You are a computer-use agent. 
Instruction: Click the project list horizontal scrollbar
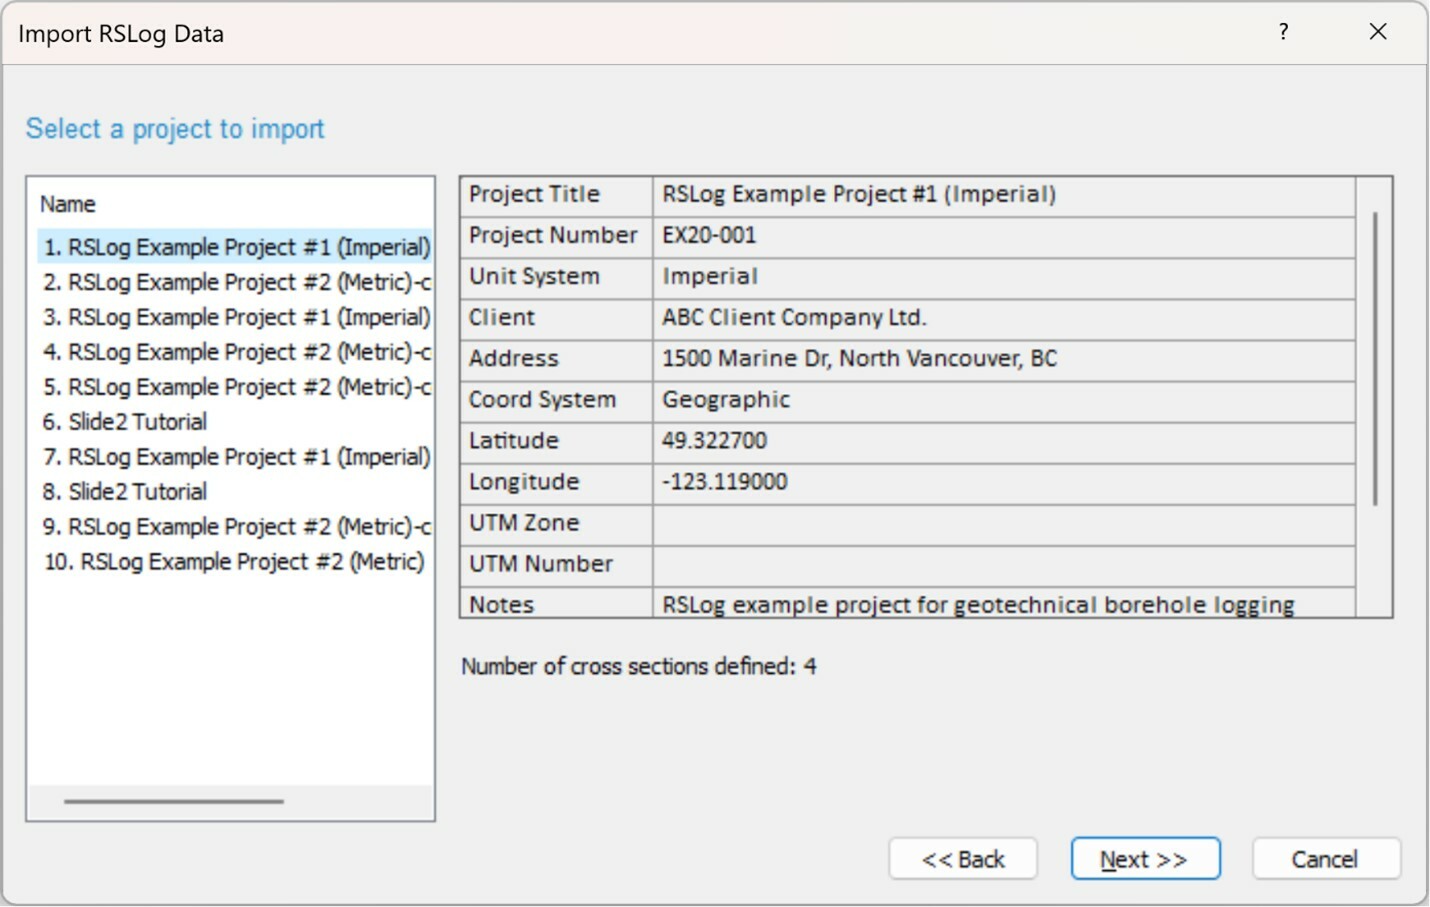click(174, 801)
